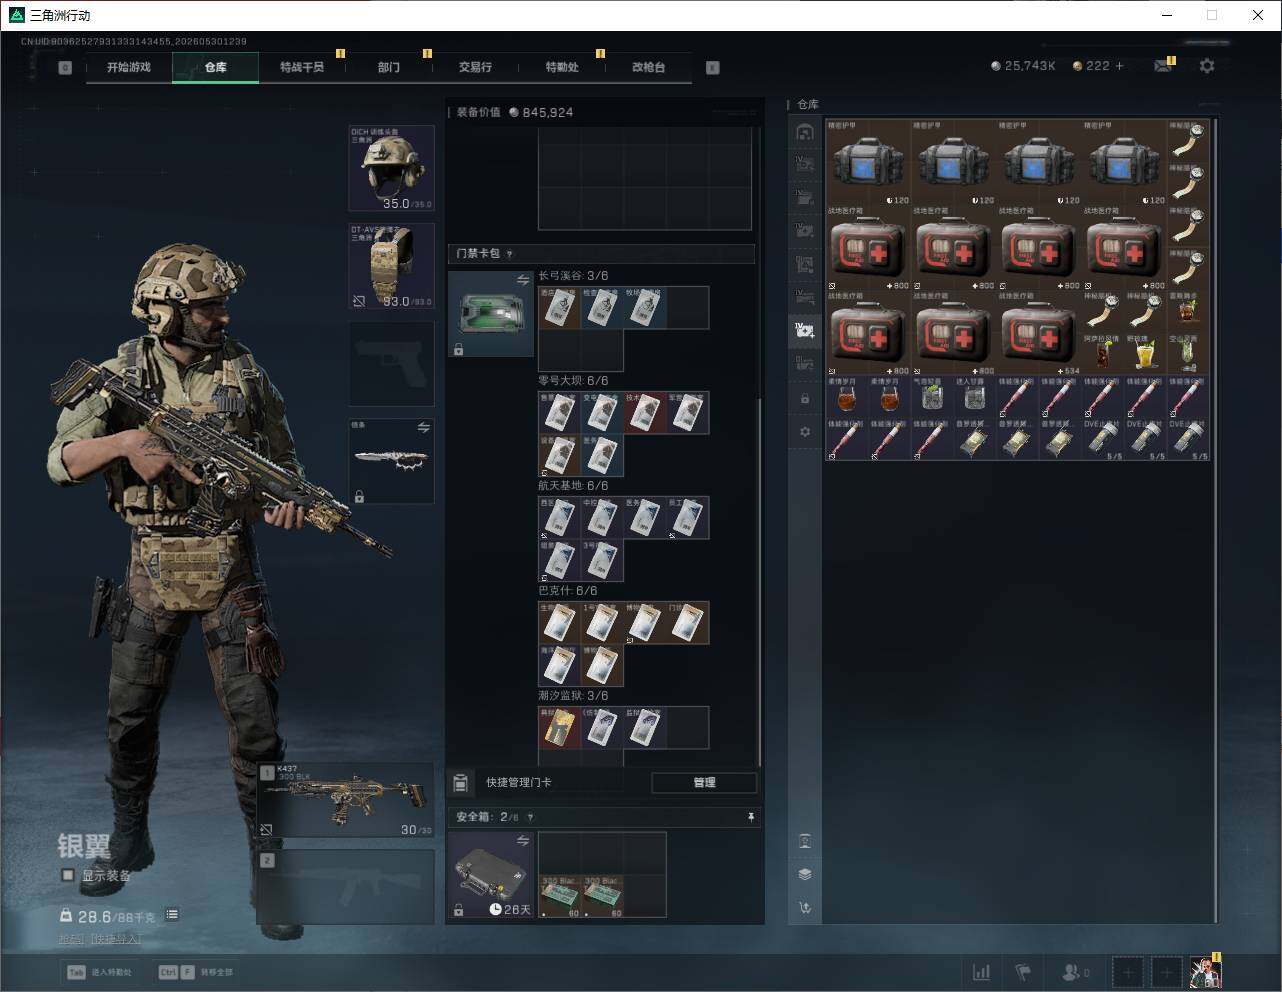Select the medical kit with 534 durability
Screen dimensions: 1282x992
click(x=1039, y=333)
